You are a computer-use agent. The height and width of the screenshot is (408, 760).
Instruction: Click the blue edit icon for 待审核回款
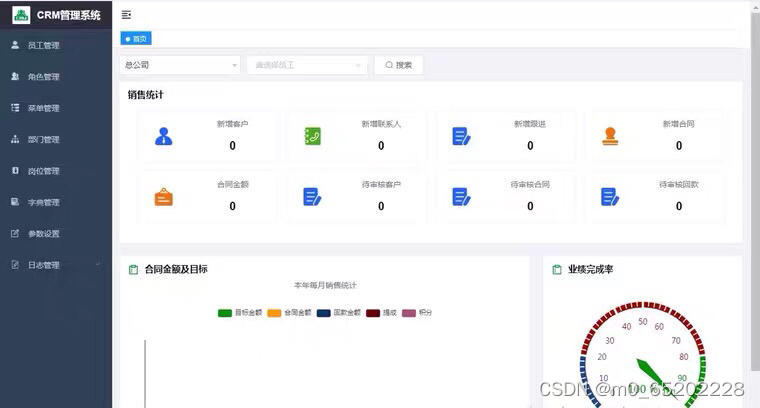[x=610, y=197]
